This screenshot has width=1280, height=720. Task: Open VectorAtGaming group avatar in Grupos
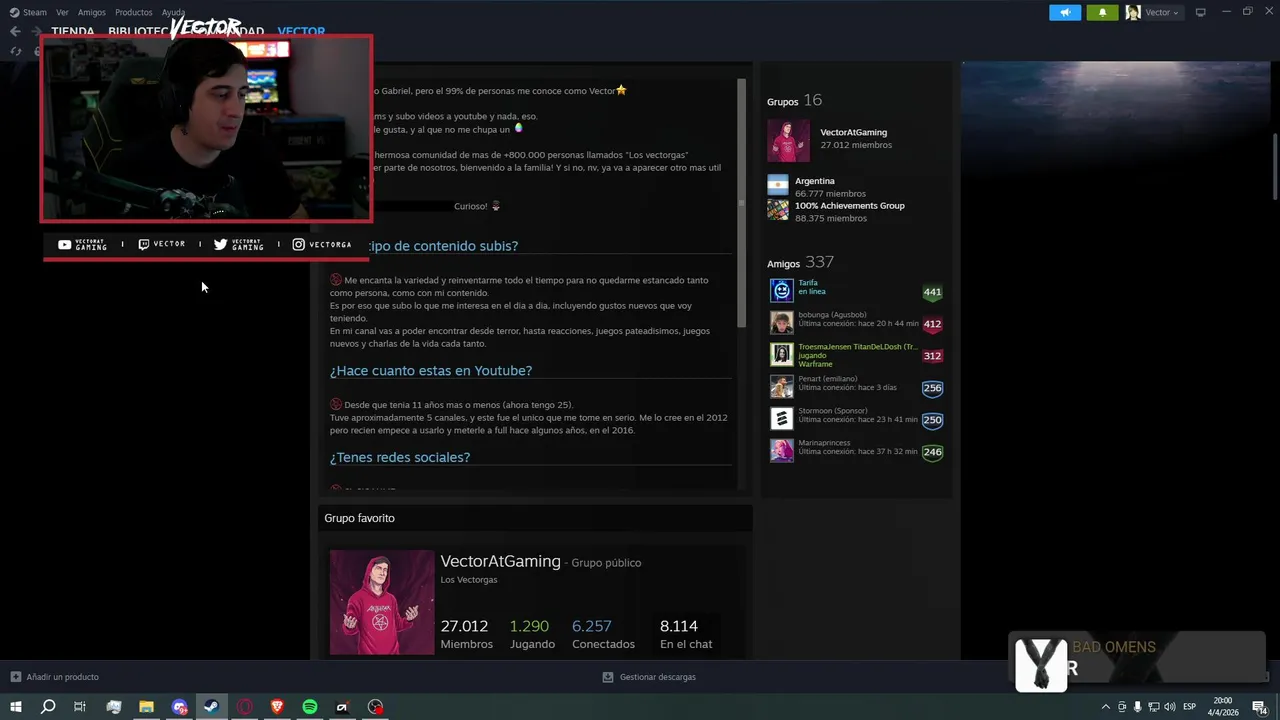[x=788, y=140]
